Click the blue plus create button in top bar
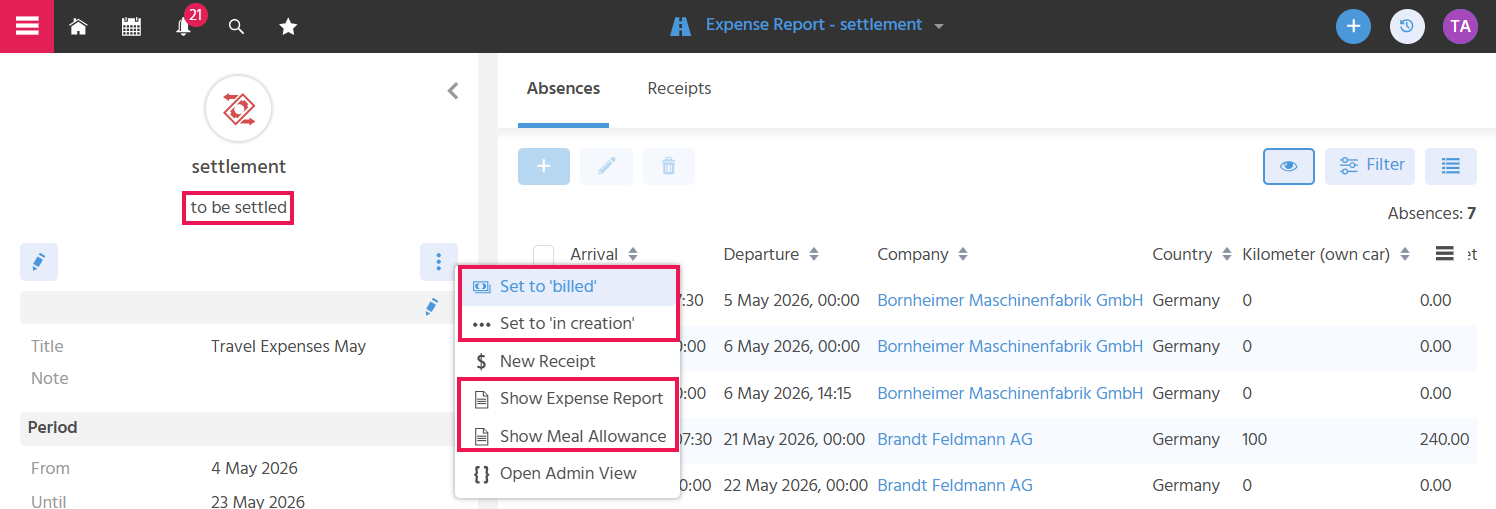This screenshot has height=509, width=1496. point(1353,26)
